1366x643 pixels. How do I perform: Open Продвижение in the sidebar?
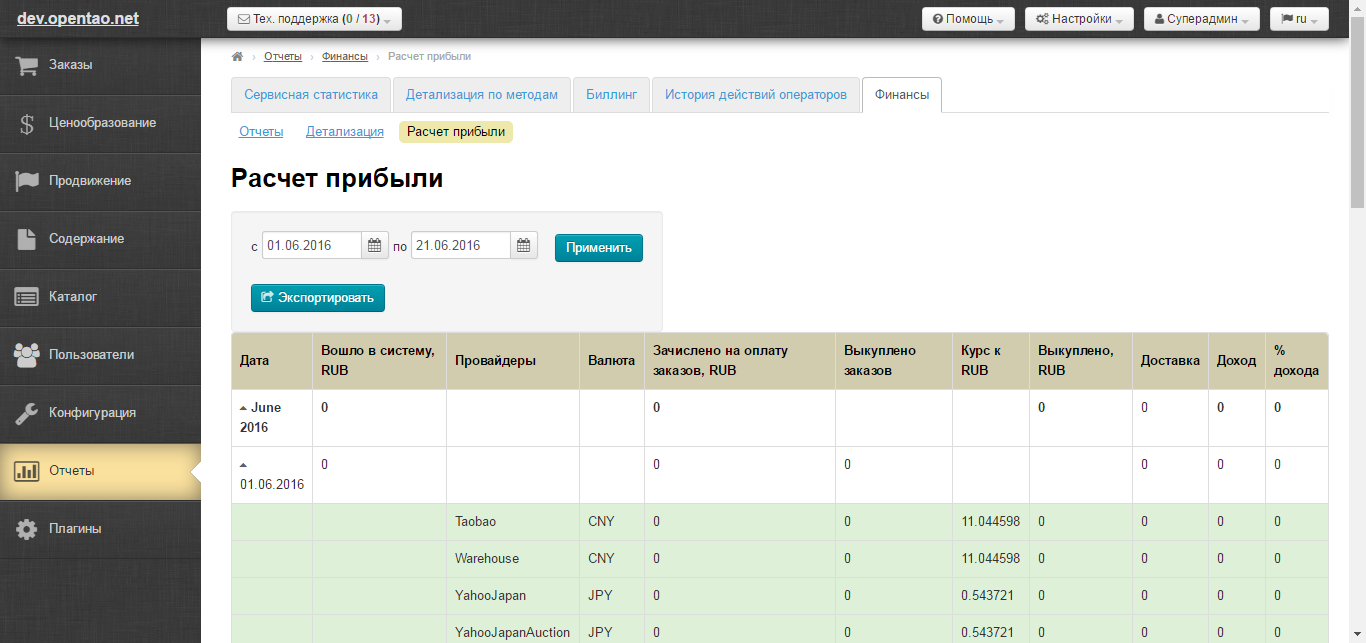point(100,181)
